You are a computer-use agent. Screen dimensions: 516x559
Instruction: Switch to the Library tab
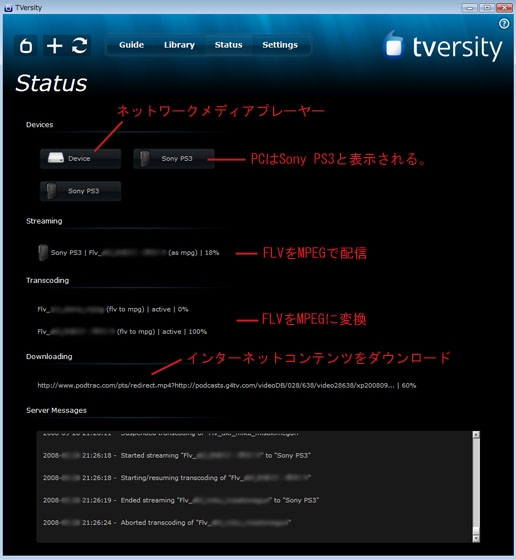(x=179, y=45)
